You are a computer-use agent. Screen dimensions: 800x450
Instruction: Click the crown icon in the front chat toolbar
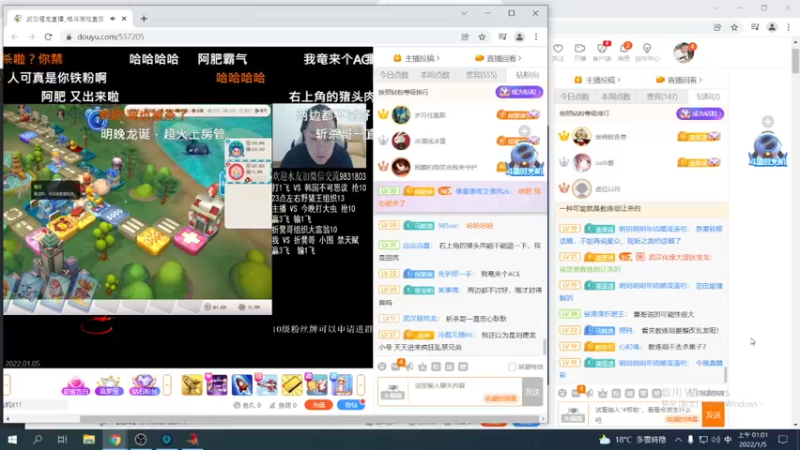click(x=422, y=366)
